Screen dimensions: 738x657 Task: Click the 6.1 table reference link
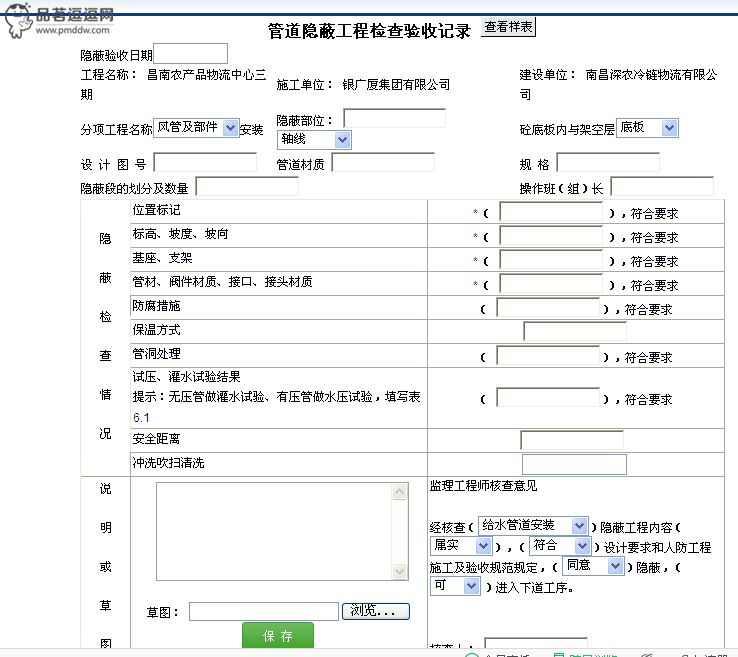(x=141, y=417)
